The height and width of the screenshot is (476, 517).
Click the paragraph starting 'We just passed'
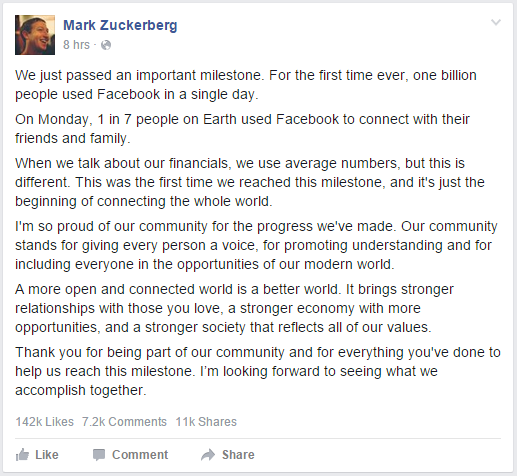click(246, 85)
